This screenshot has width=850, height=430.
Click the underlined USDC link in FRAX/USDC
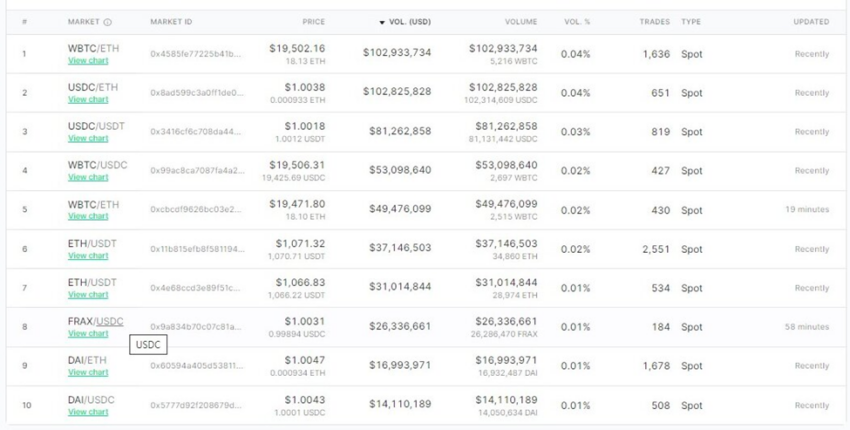click(x=110, y=322)
